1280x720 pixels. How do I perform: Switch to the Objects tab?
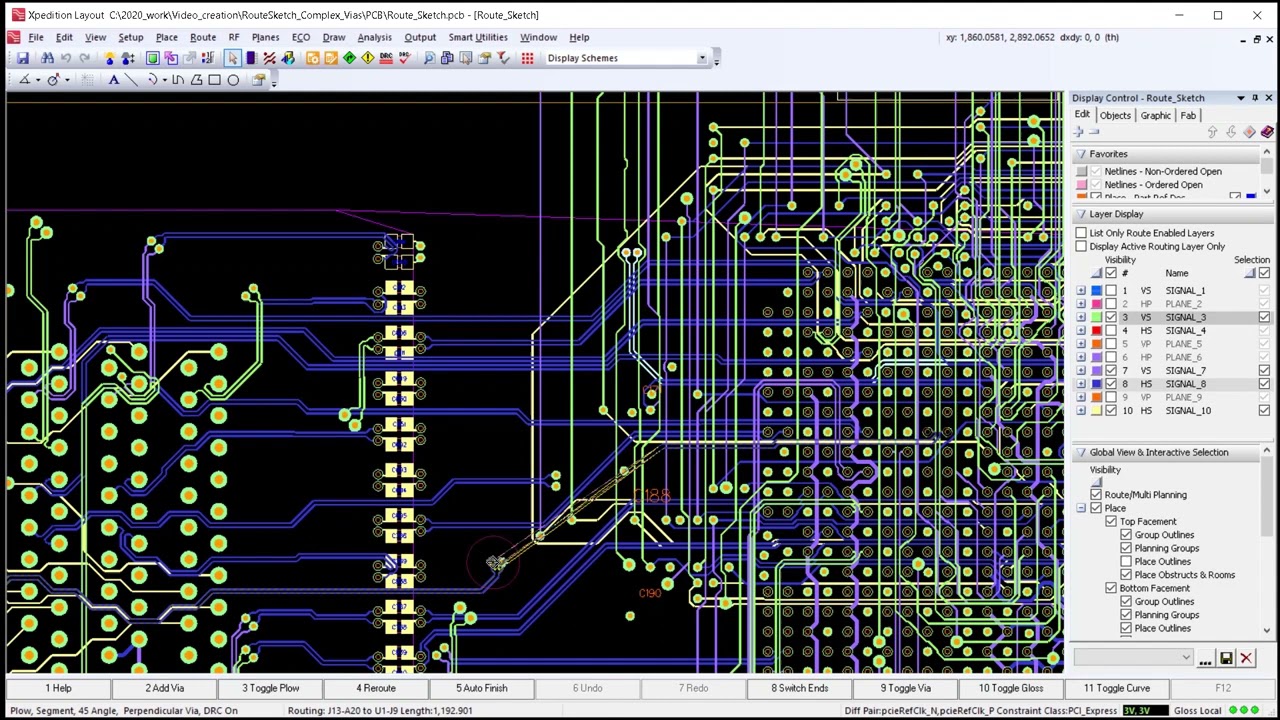[x=1115, y=115]
